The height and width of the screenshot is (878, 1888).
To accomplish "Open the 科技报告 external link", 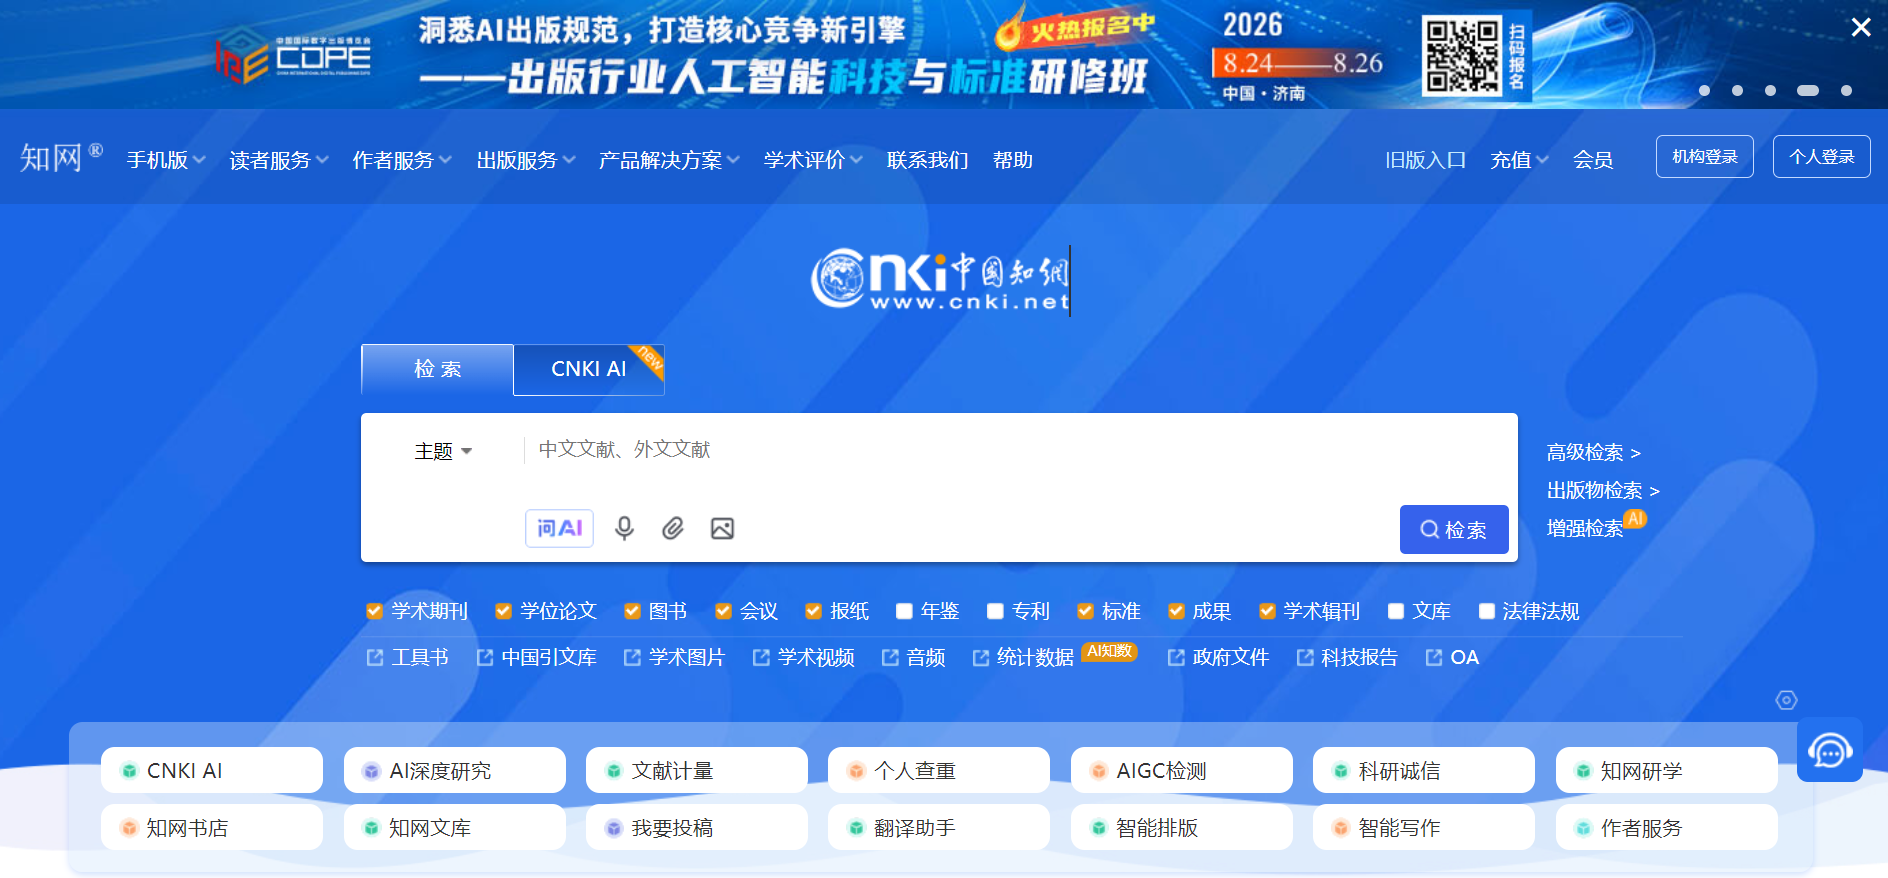I will click(1348, 657).
